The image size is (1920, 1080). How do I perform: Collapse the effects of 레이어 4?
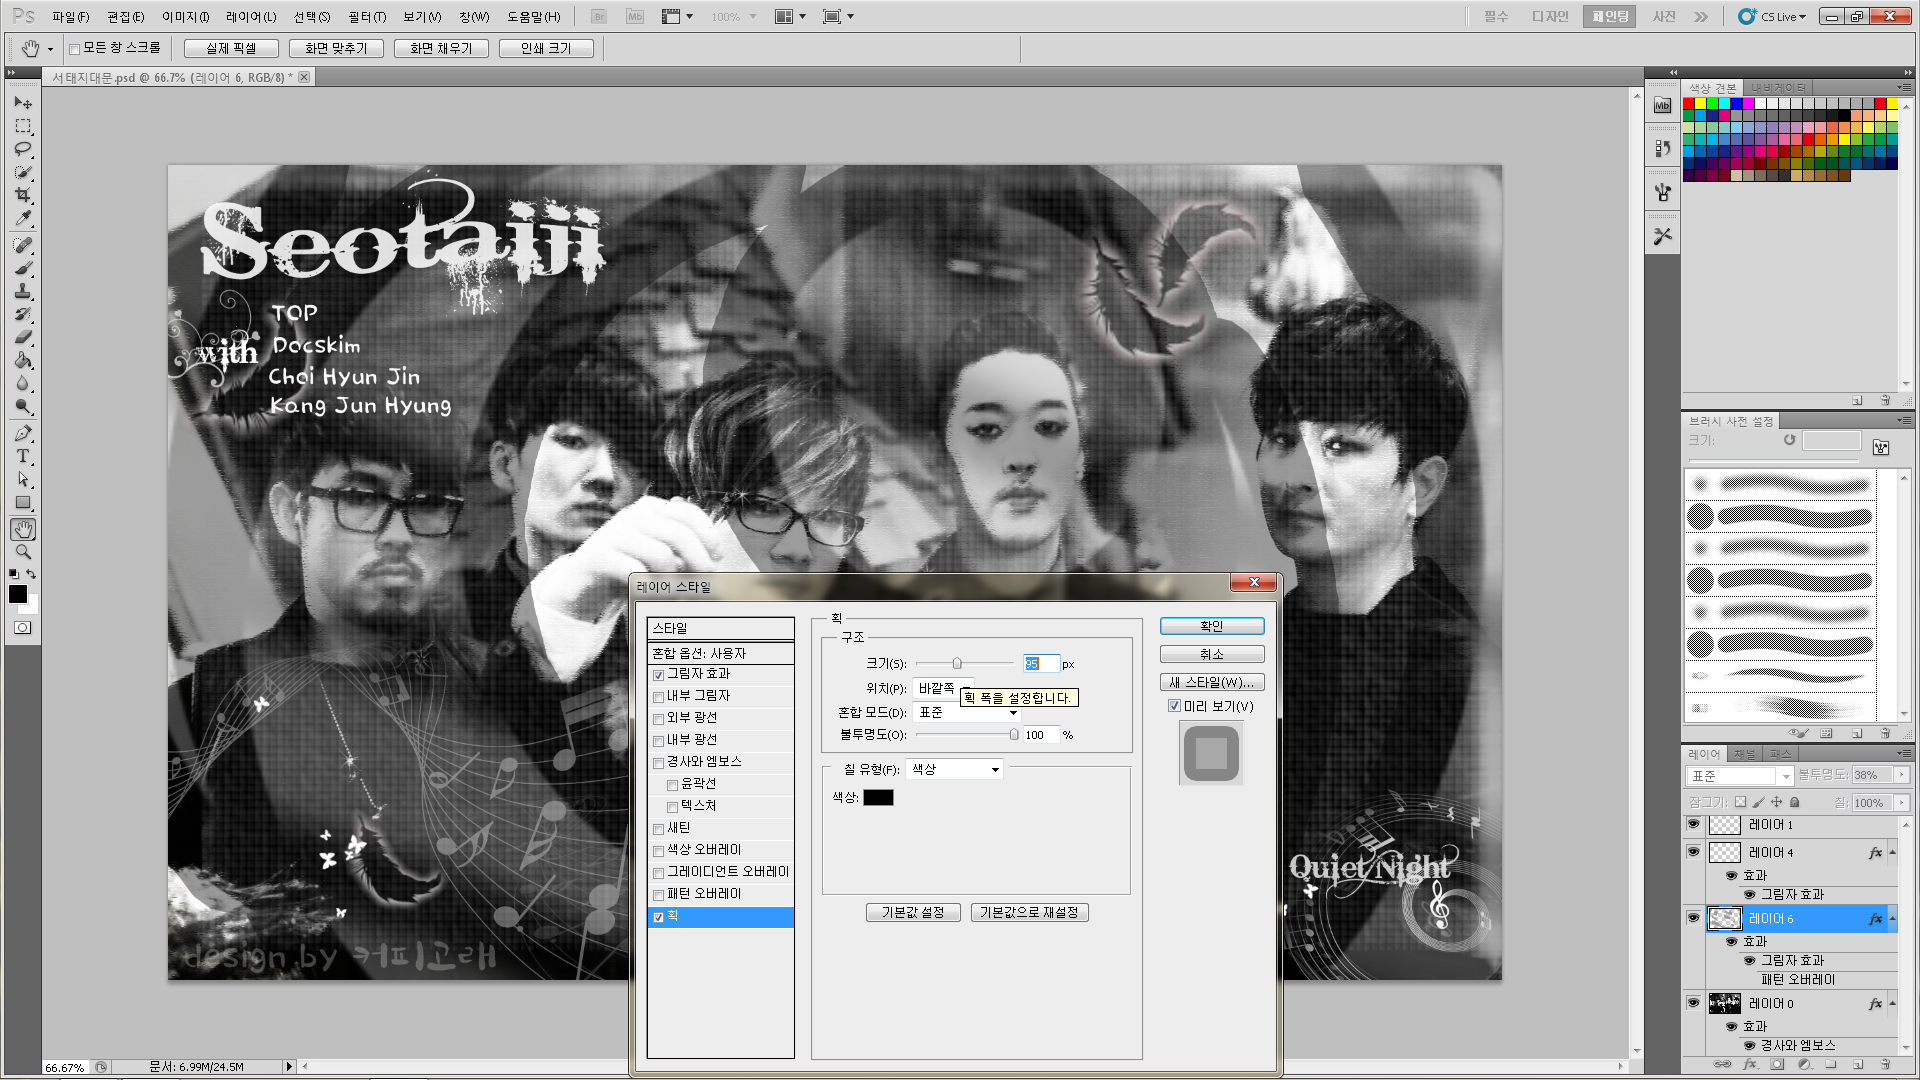pyautogui.click(x=1892, y=853)
